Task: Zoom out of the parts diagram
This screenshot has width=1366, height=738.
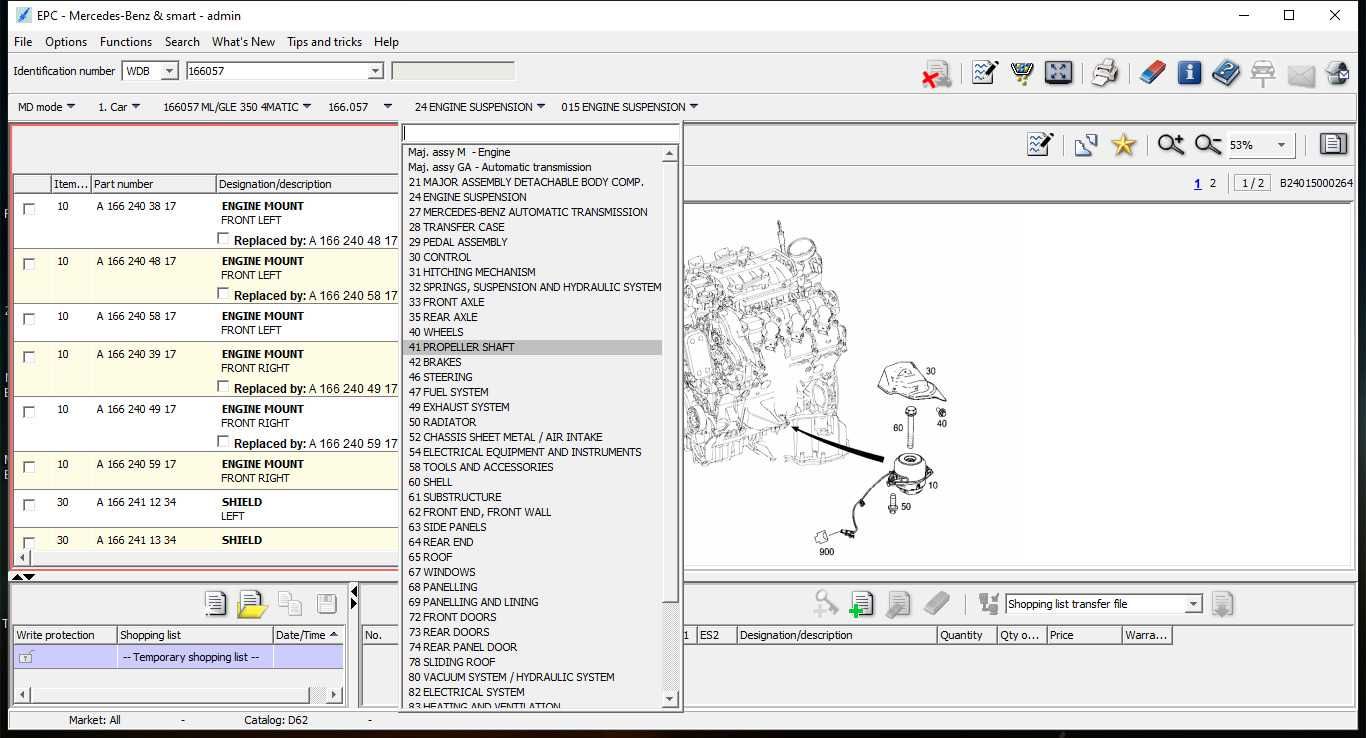Action: tap(1208, 145)
